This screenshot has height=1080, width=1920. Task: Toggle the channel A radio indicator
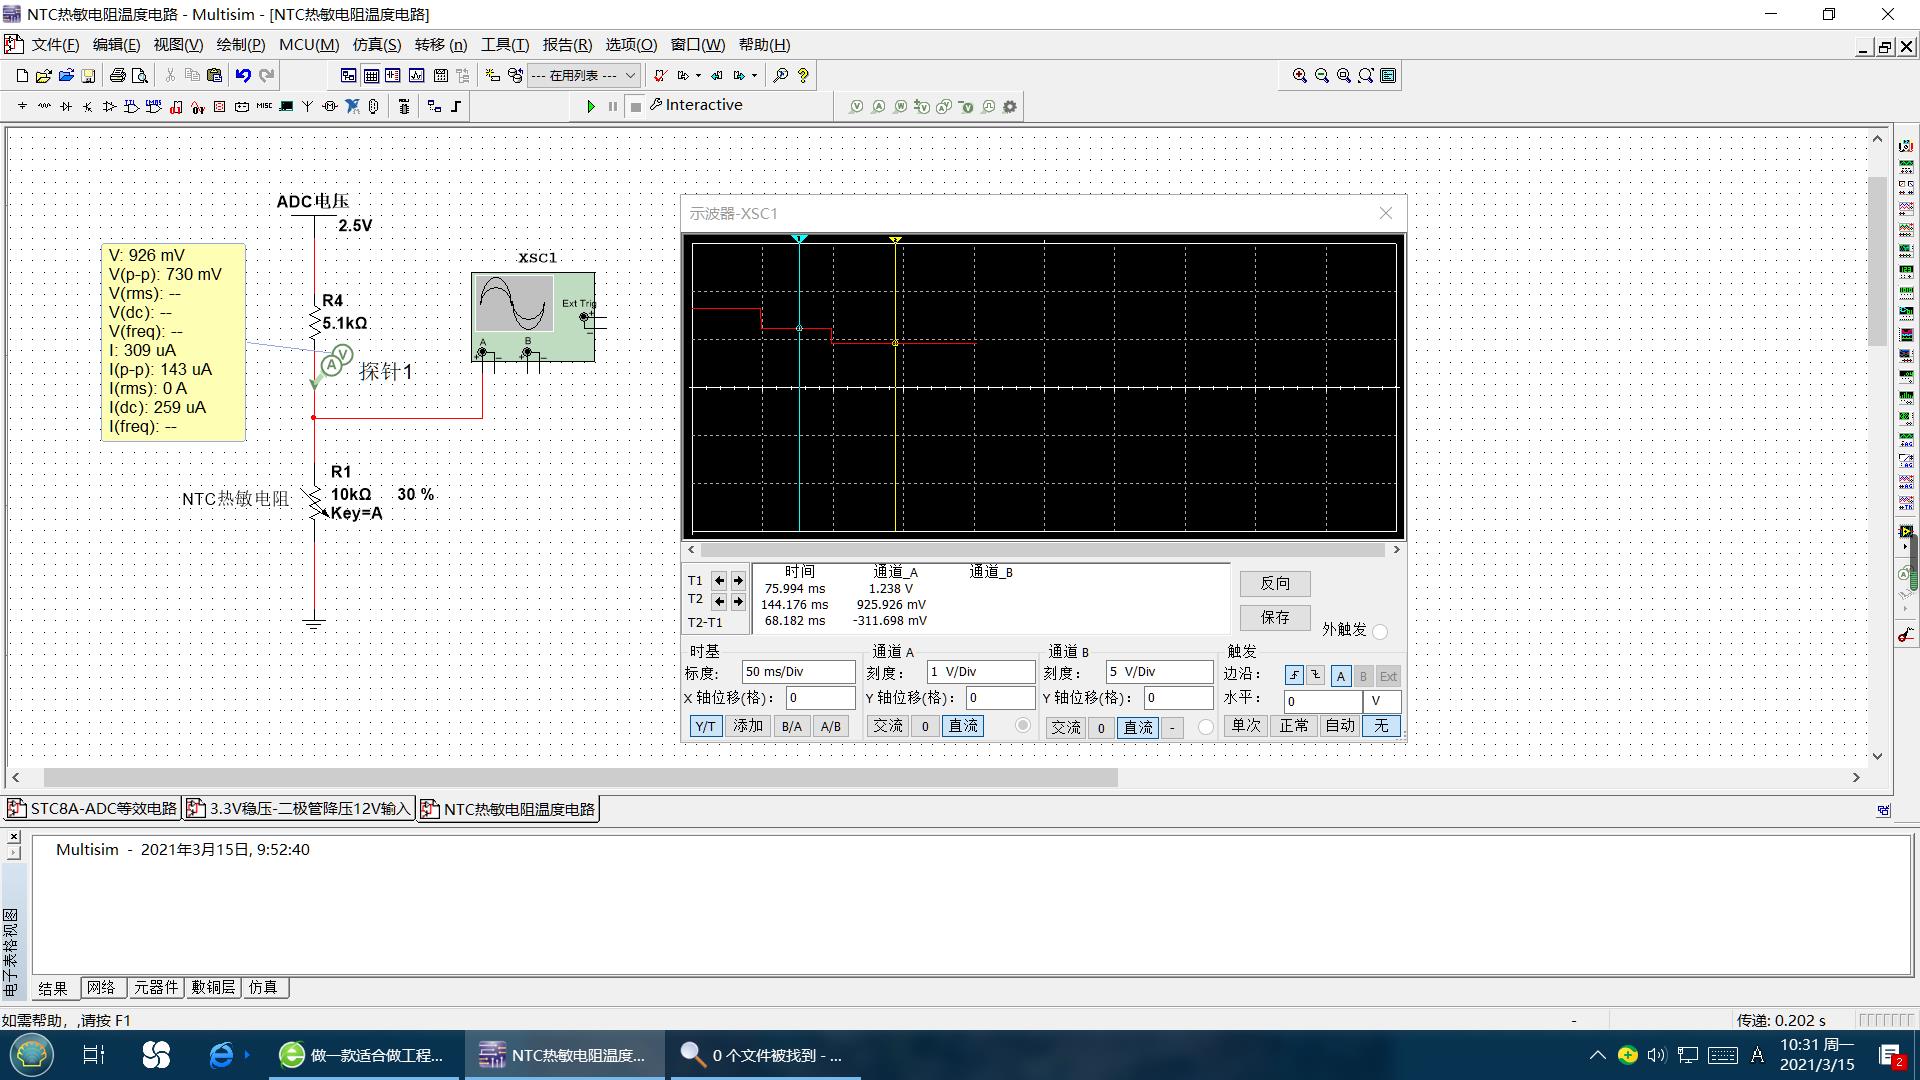[1022, 725]
